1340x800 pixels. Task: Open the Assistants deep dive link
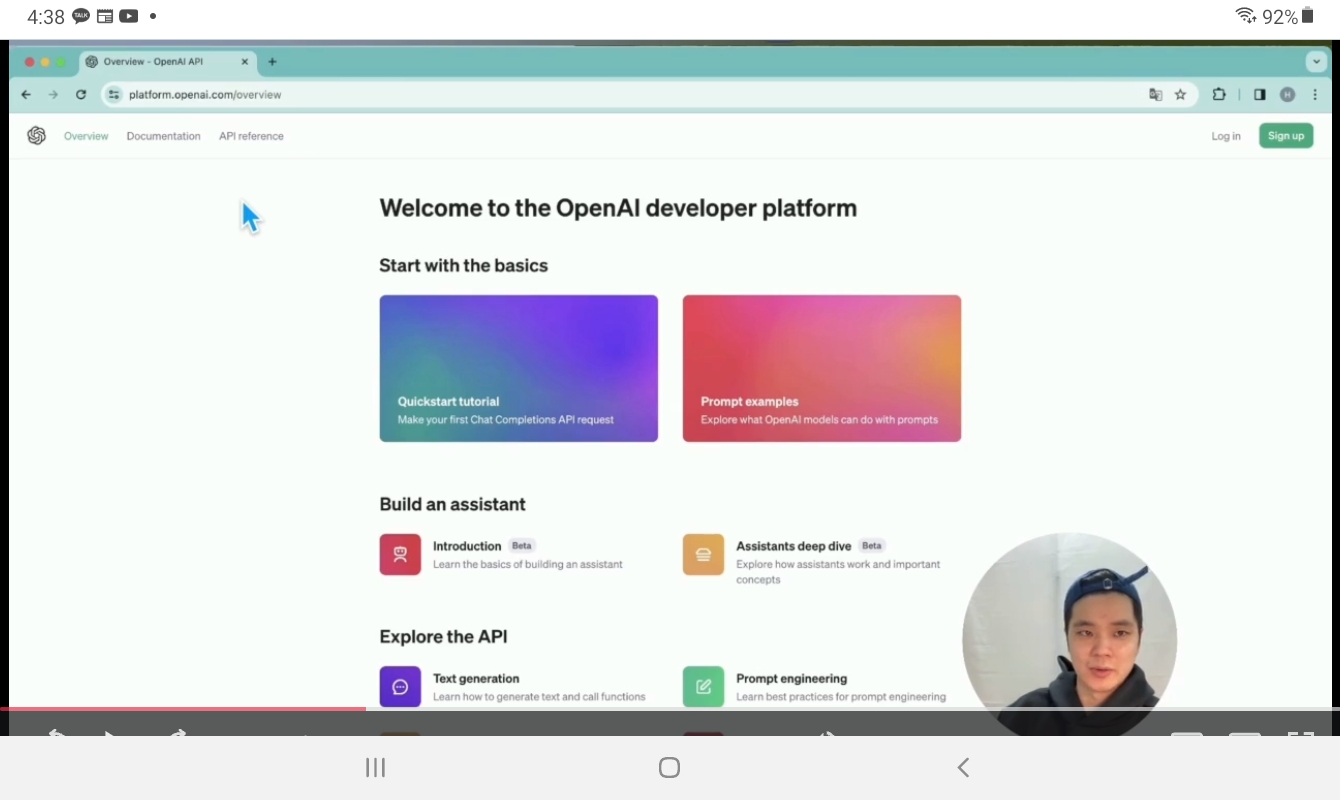794,546
